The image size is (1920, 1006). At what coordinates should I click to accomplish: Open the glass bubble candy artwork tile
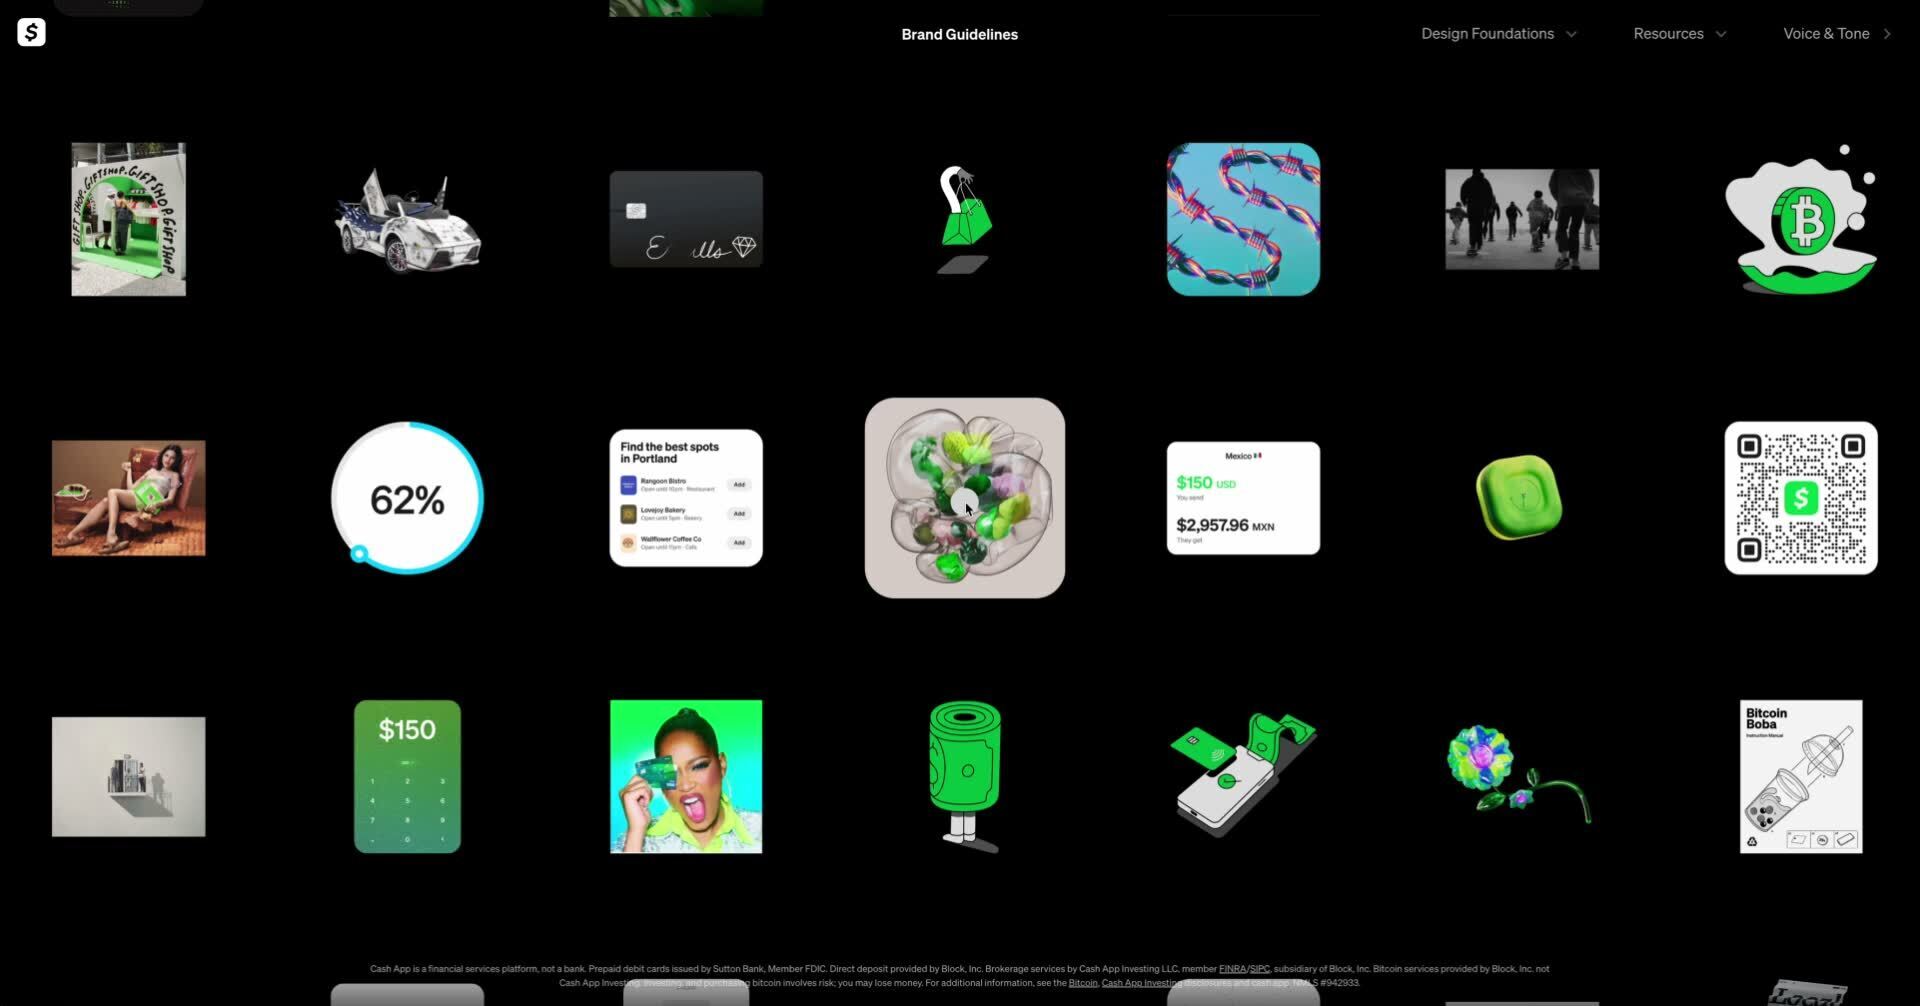[964, 498]
